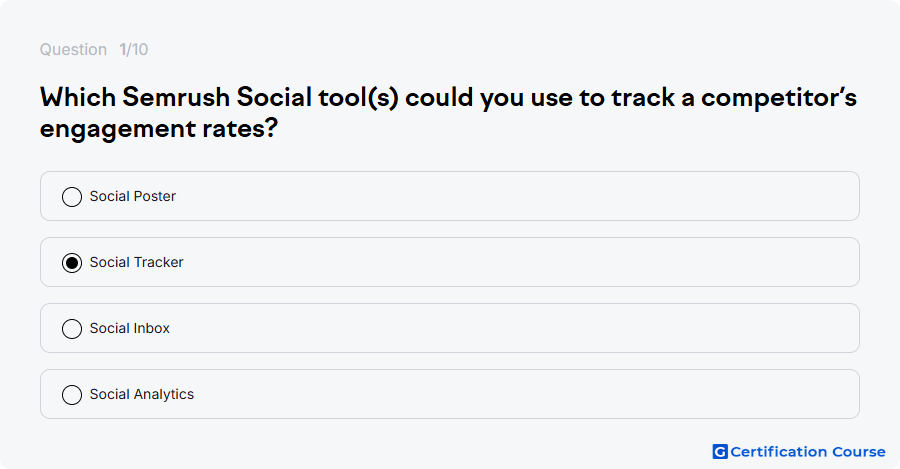Click empty area of Social Analytics answer card

point(517,394)
